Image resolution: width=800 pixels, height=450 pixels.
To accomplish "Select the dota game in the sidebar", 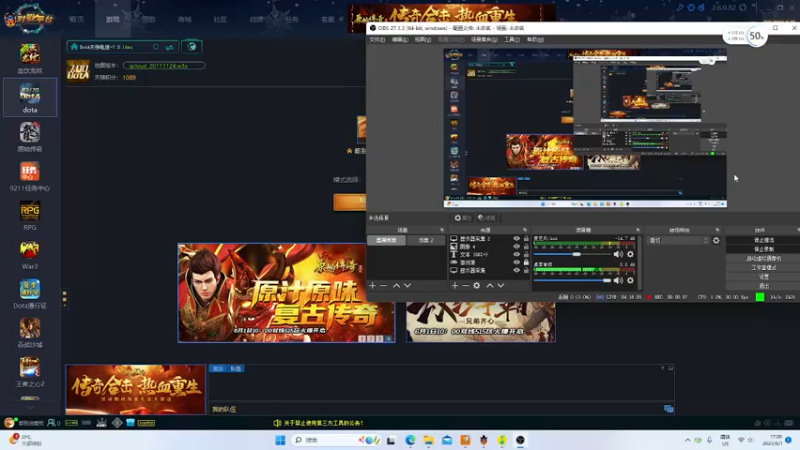I will coord(30,97).
